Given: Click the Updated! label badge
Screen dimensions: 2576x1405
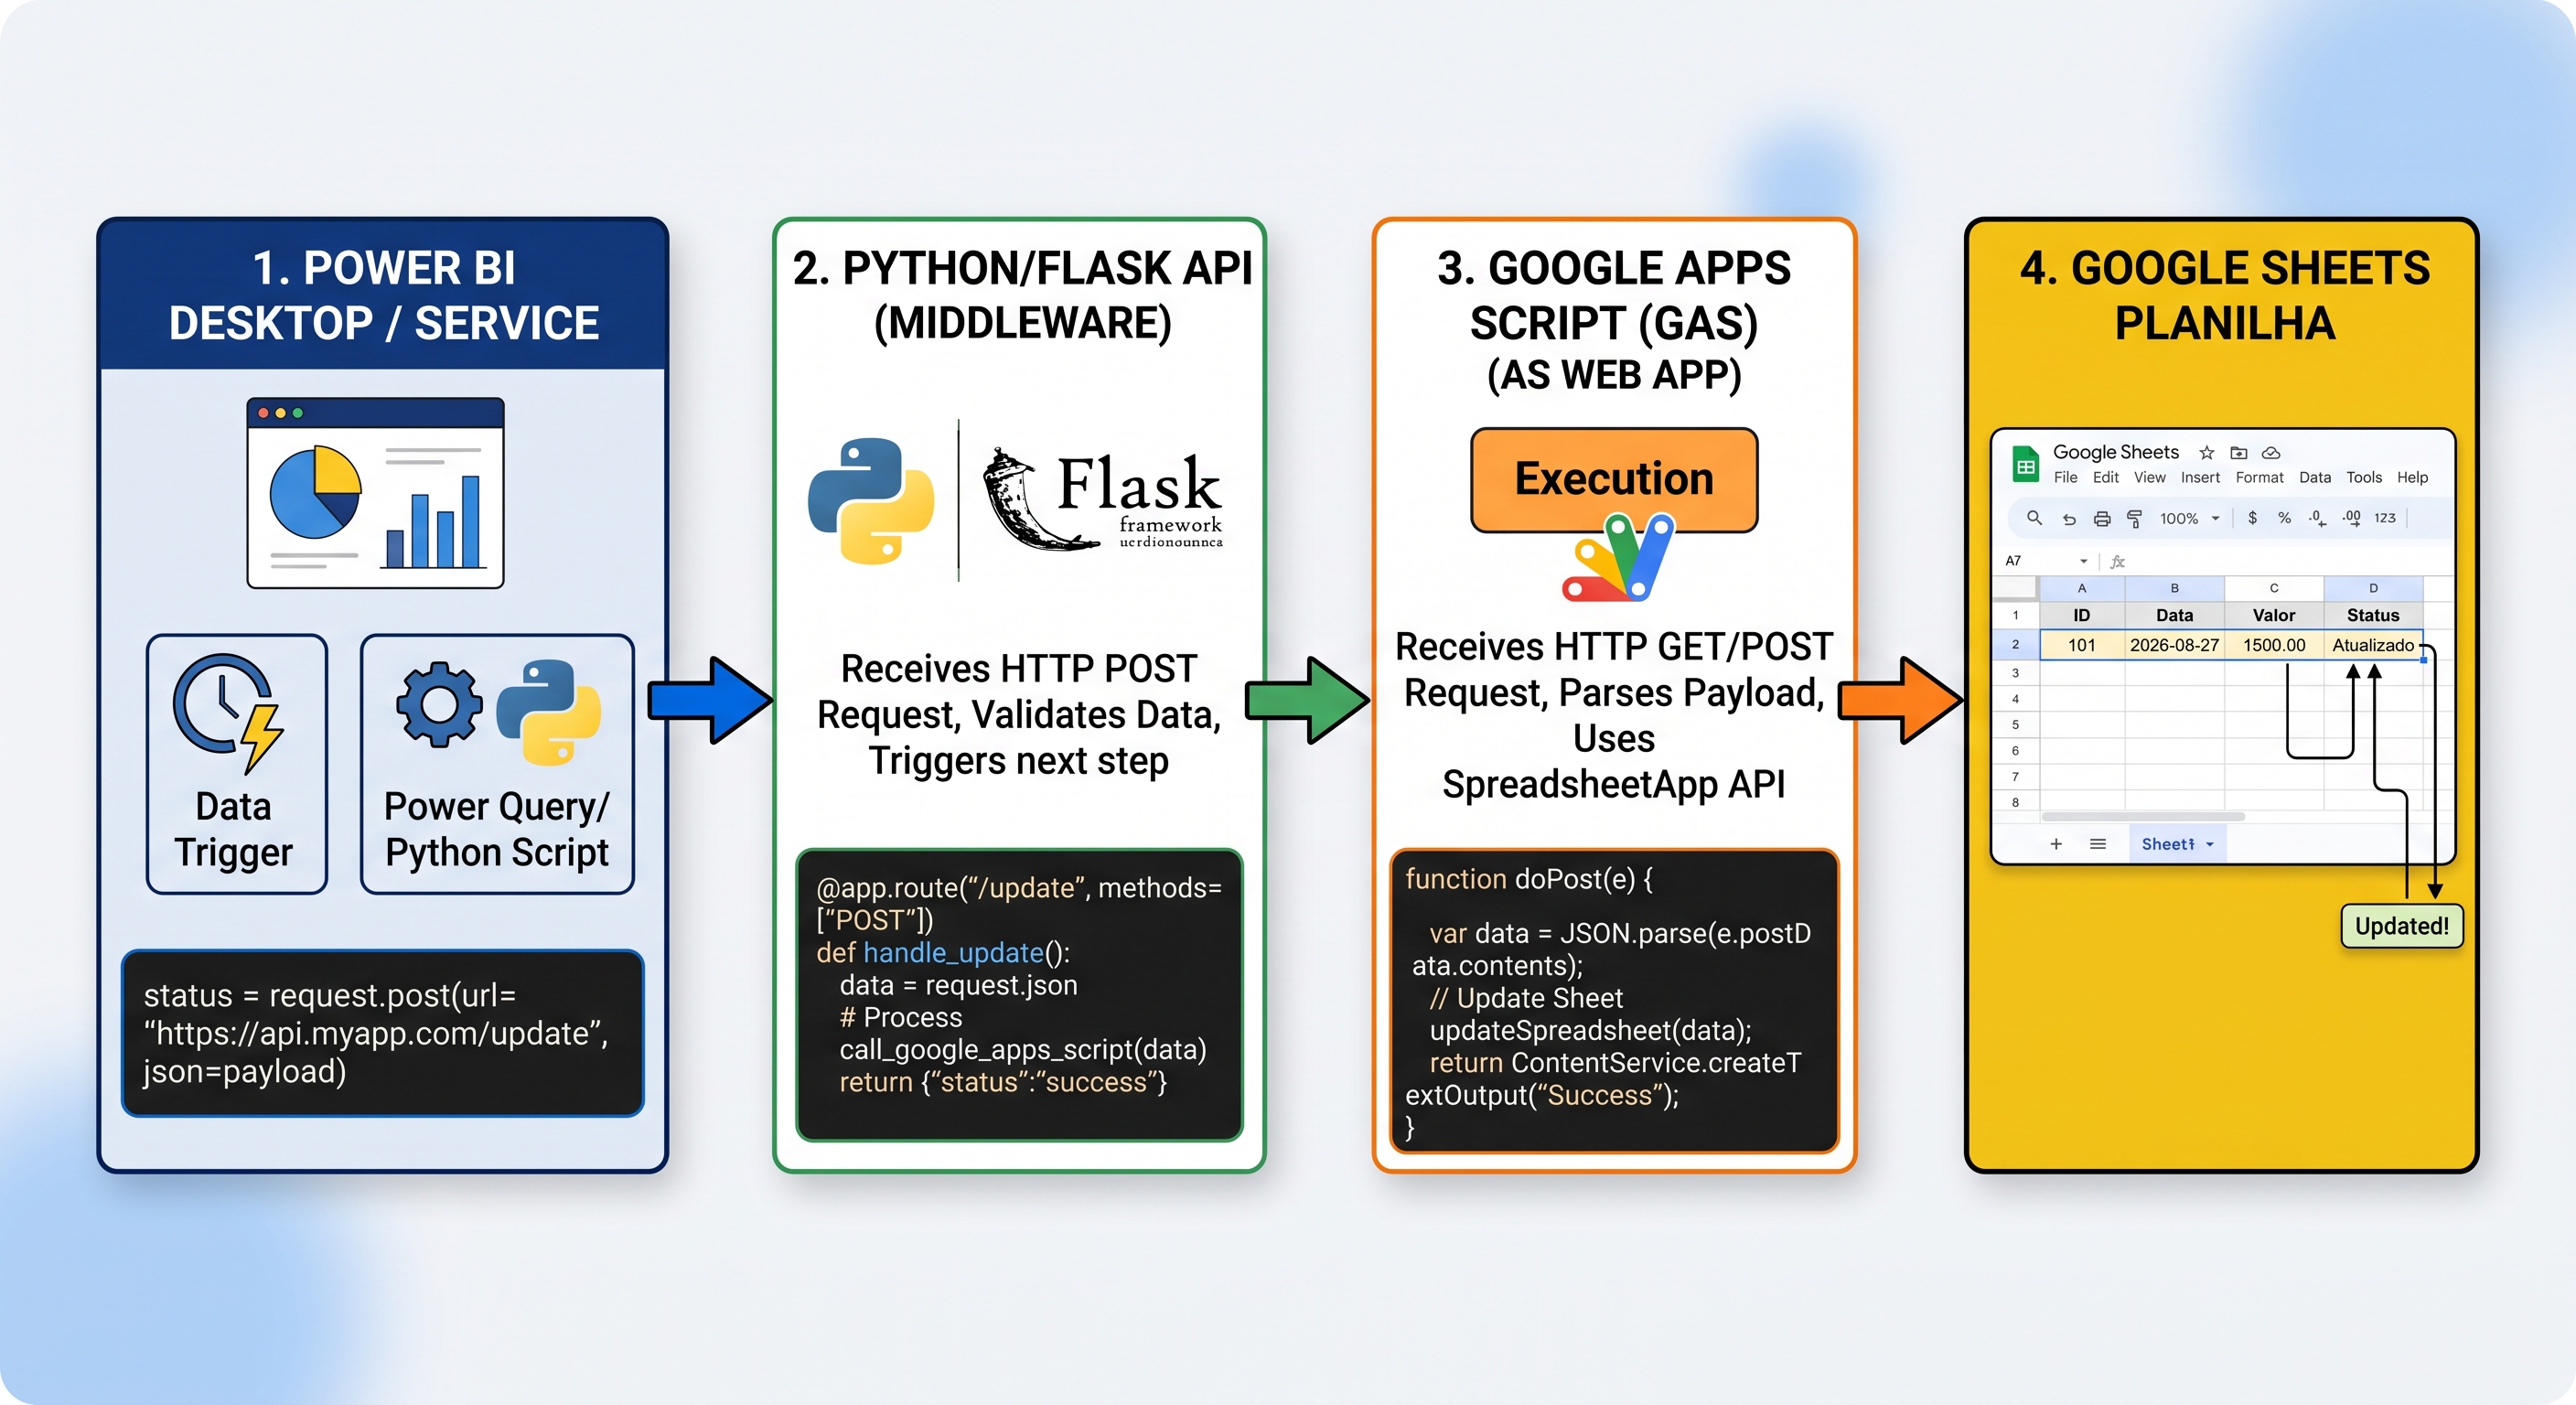Looking at the screenshot, I should tap(2402, 926).
